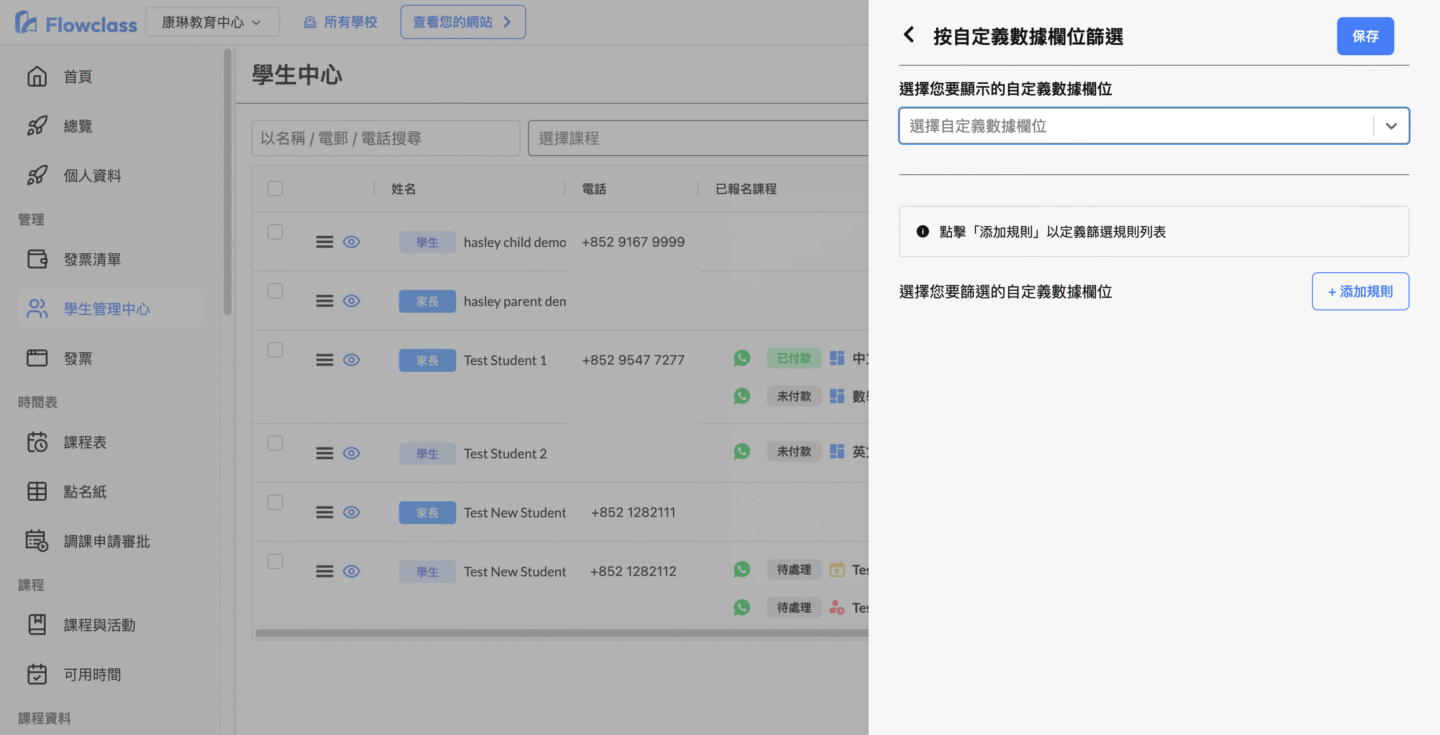Click the info icon in rule hint box

(922, 232)
